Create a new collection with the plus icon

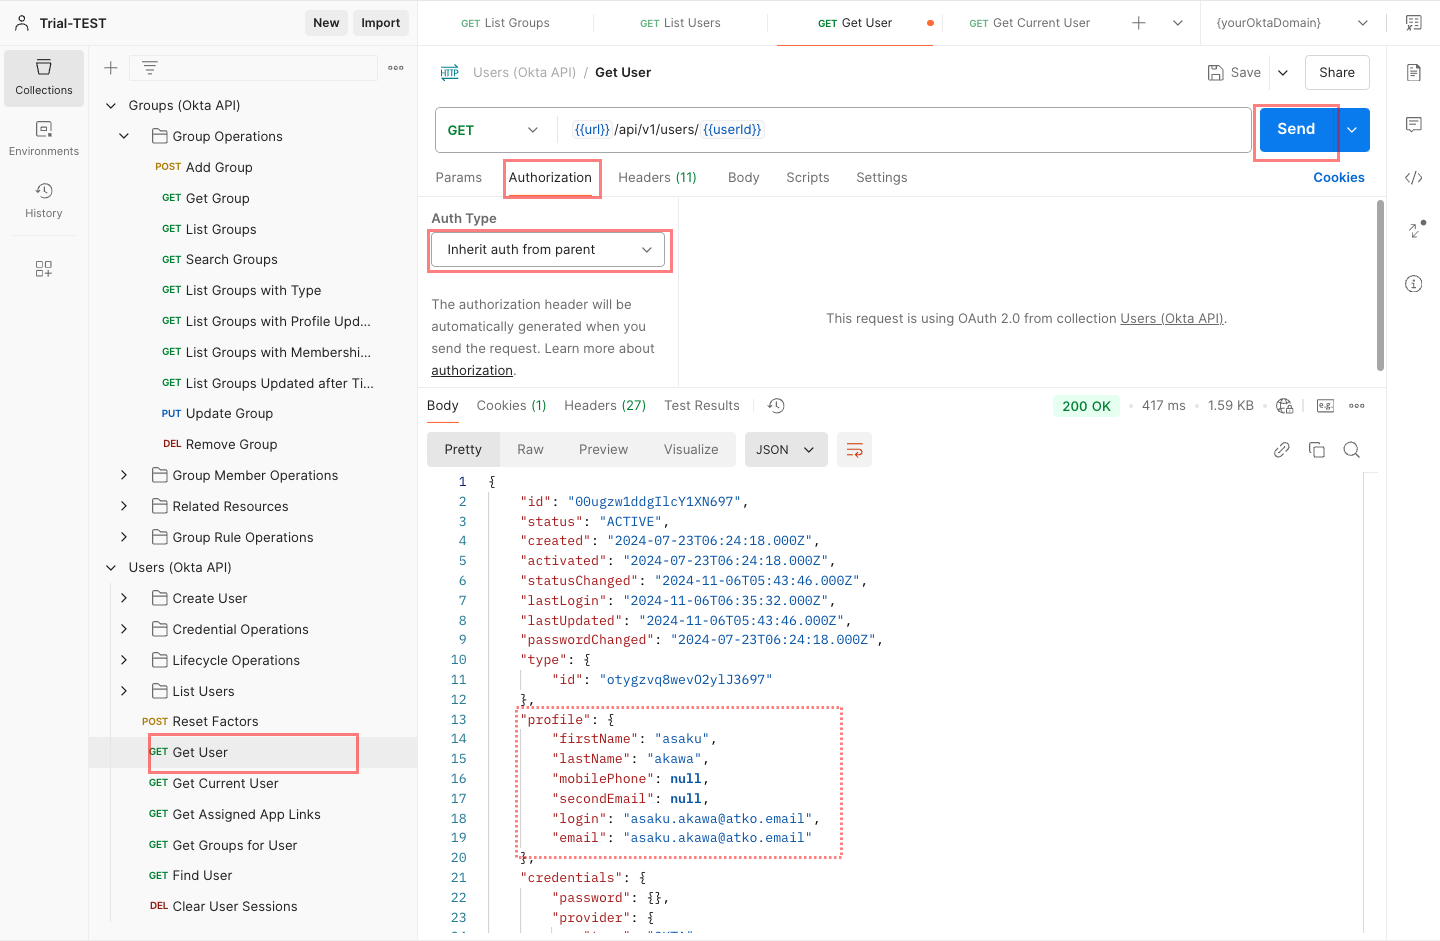click(x=110, y=67)
